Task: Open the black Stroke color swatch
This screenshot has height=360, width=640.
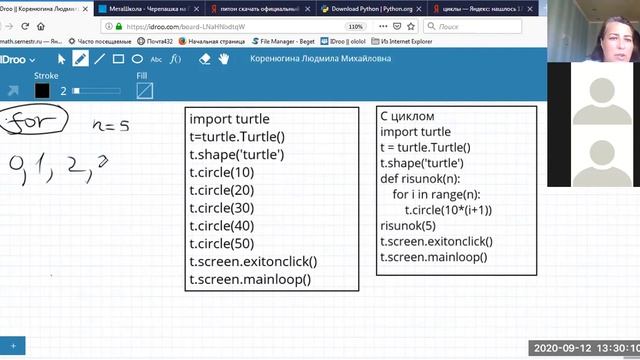Action: [x=42, y=91]
